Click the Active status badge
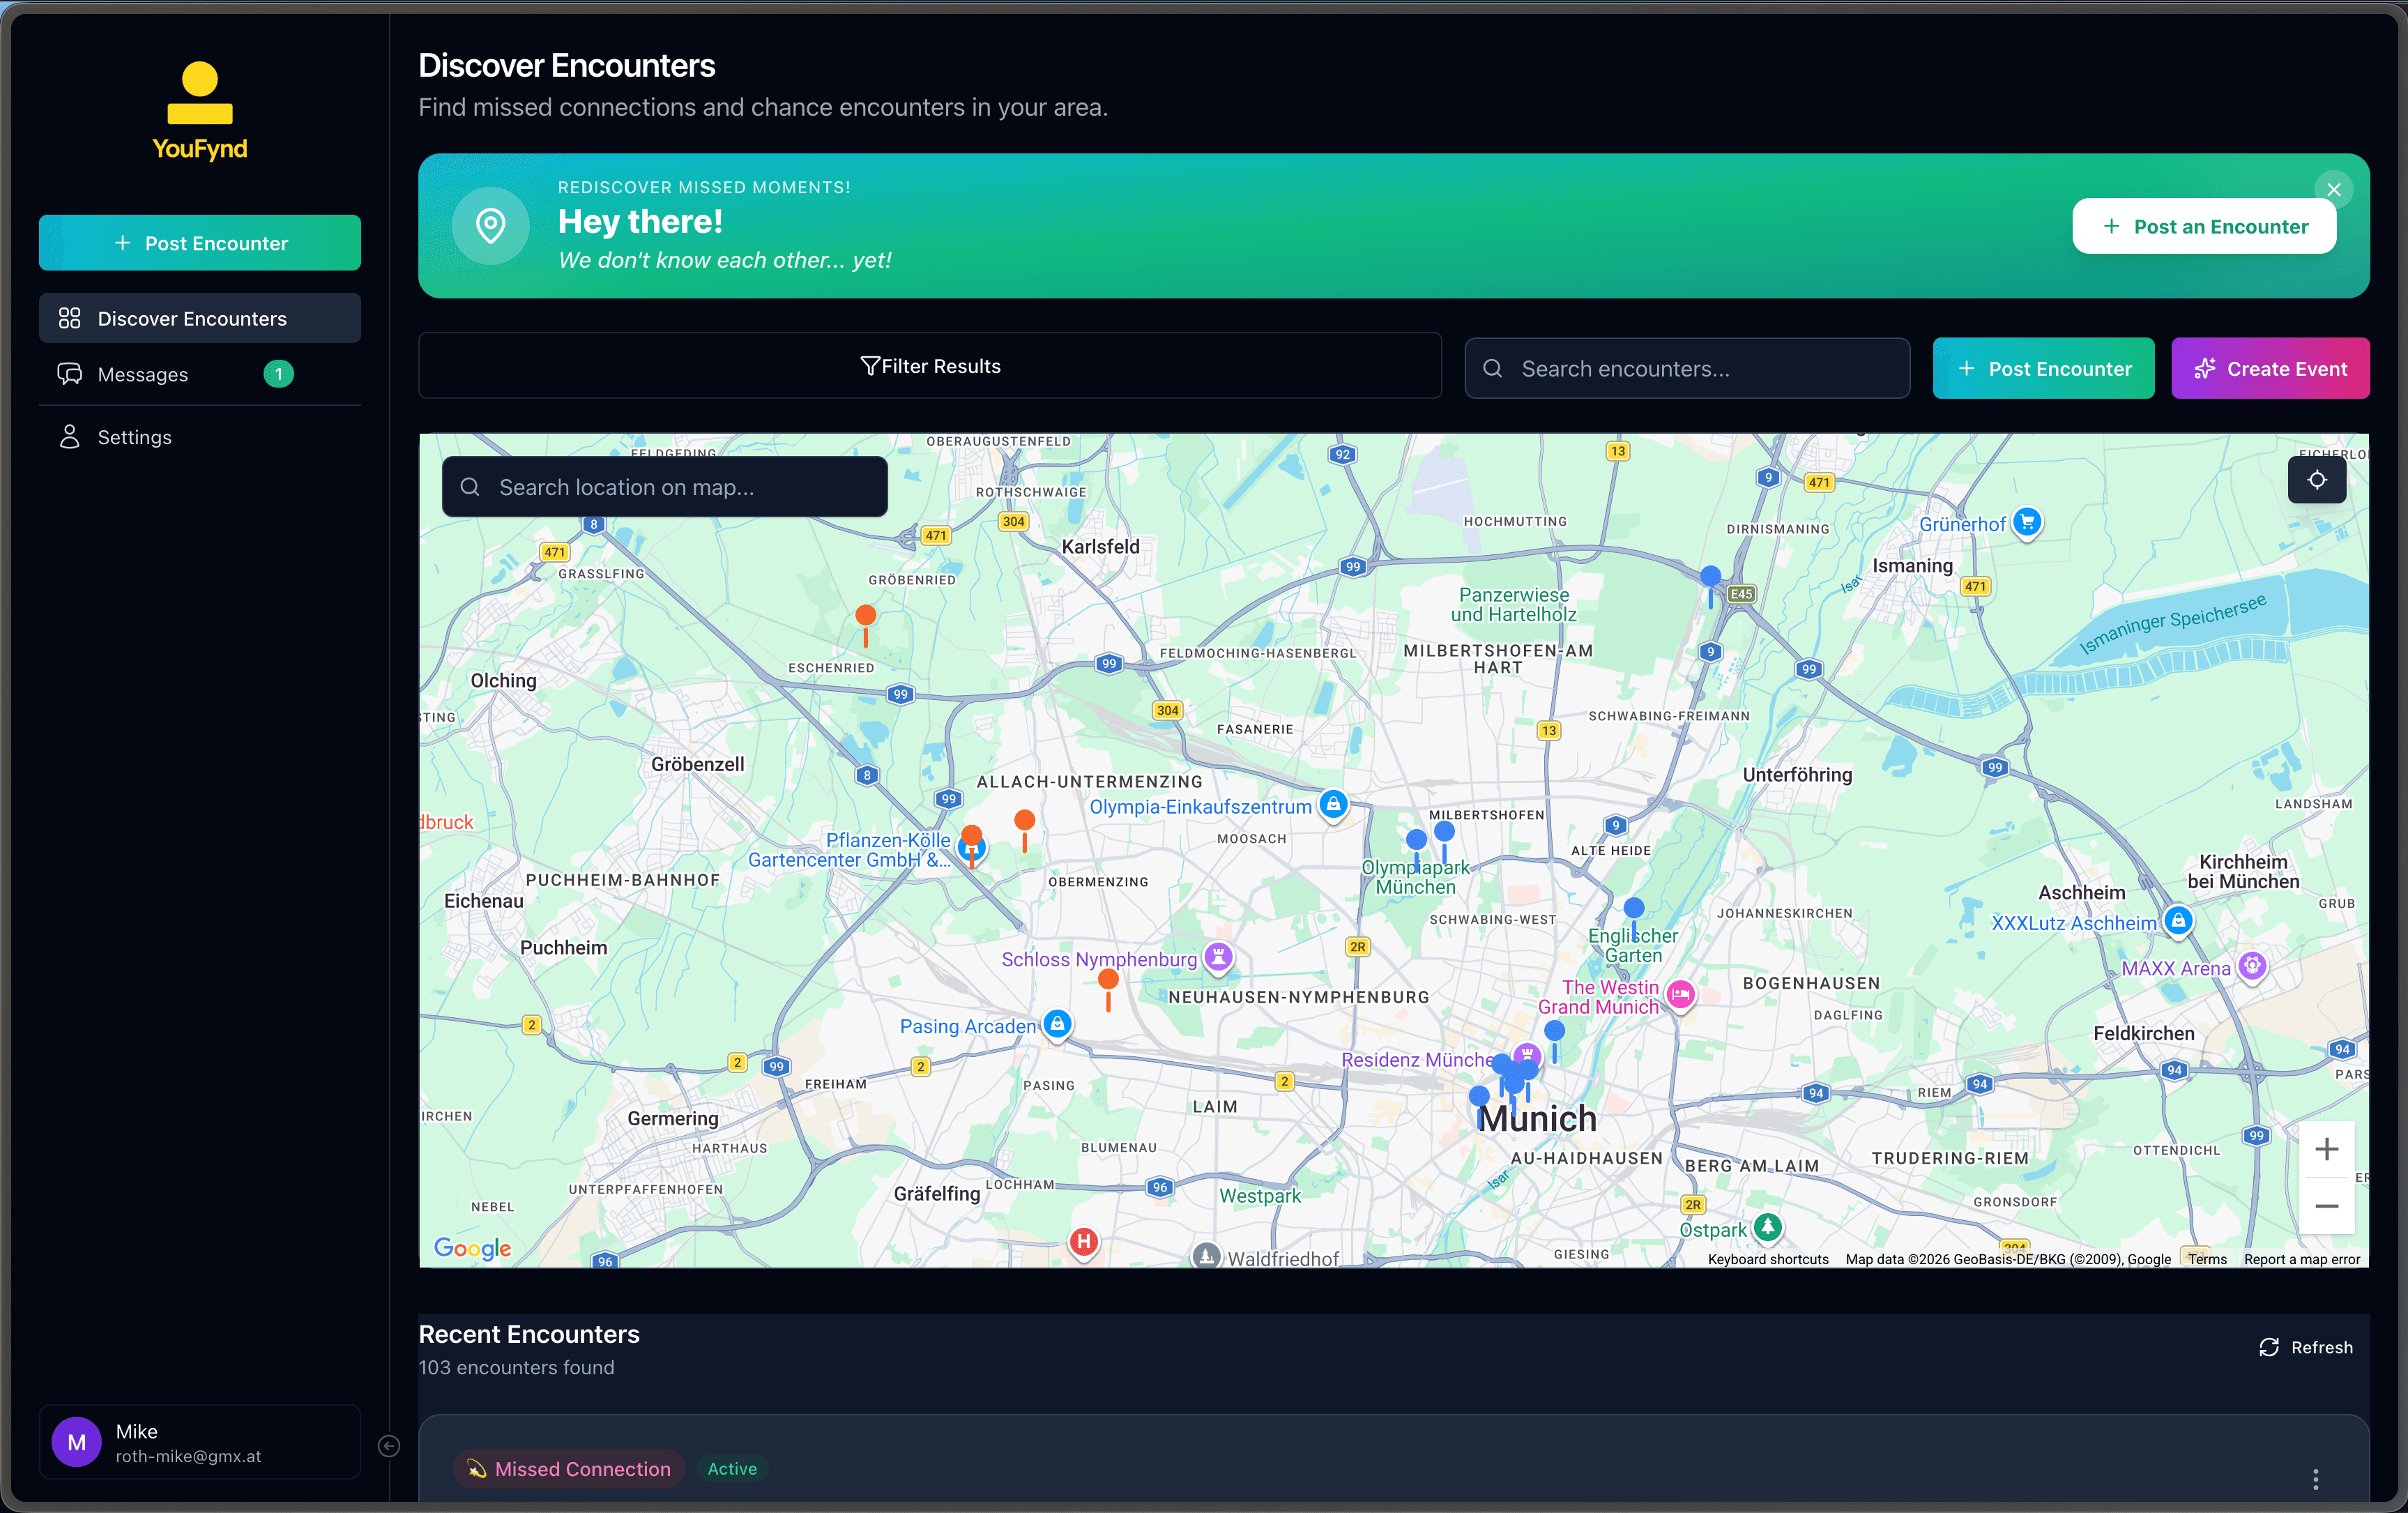Viewport: 2408px width, 1513px height. pos(732,1468)
